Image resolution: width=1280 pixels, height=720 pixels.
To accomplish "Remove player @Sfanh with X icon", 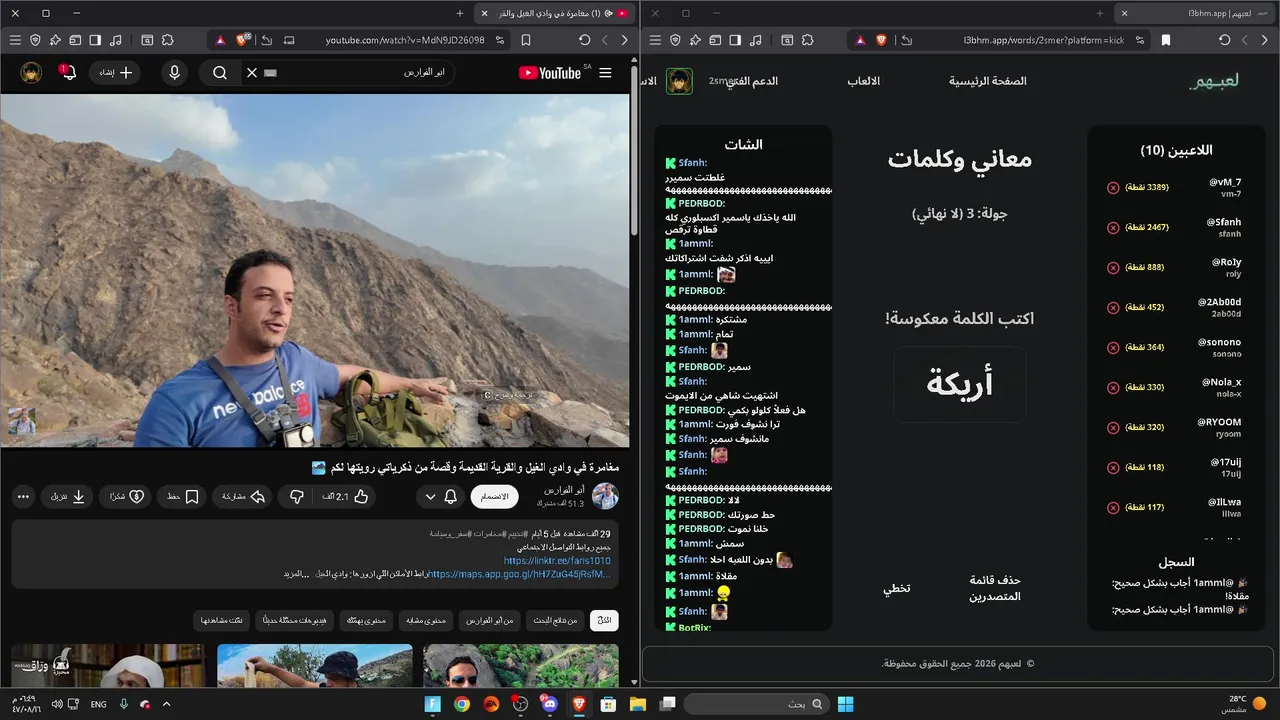I will [x=1113, y=227].
